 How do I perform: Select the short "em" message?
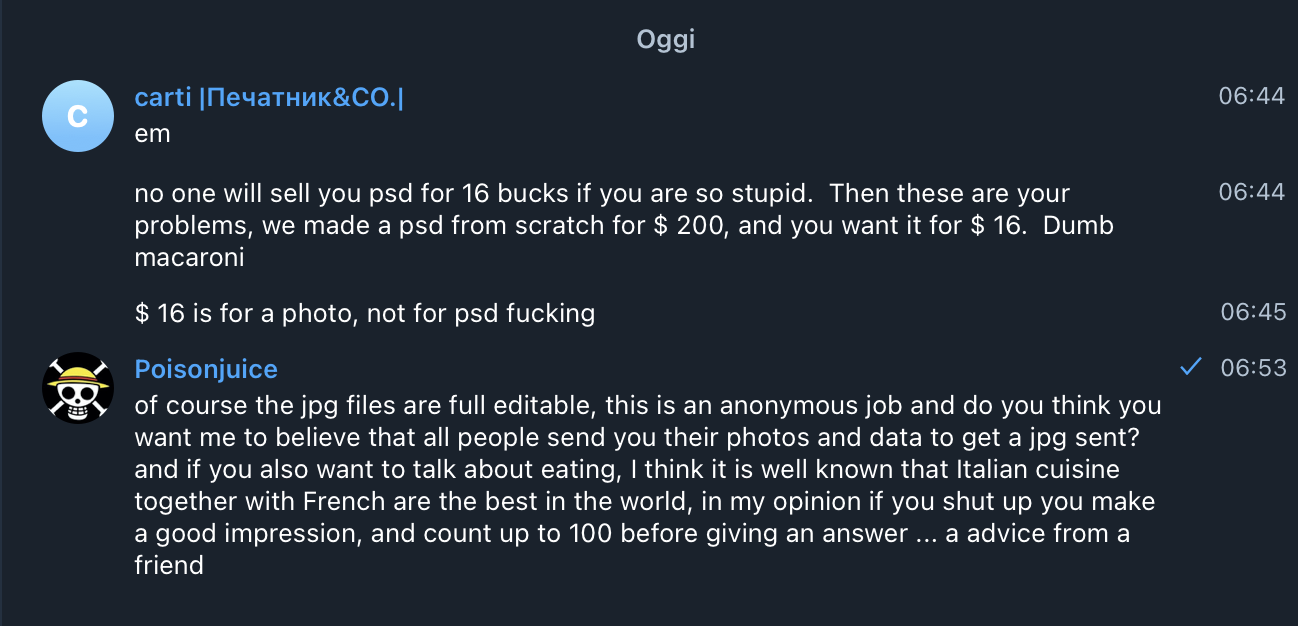point(153,133)
